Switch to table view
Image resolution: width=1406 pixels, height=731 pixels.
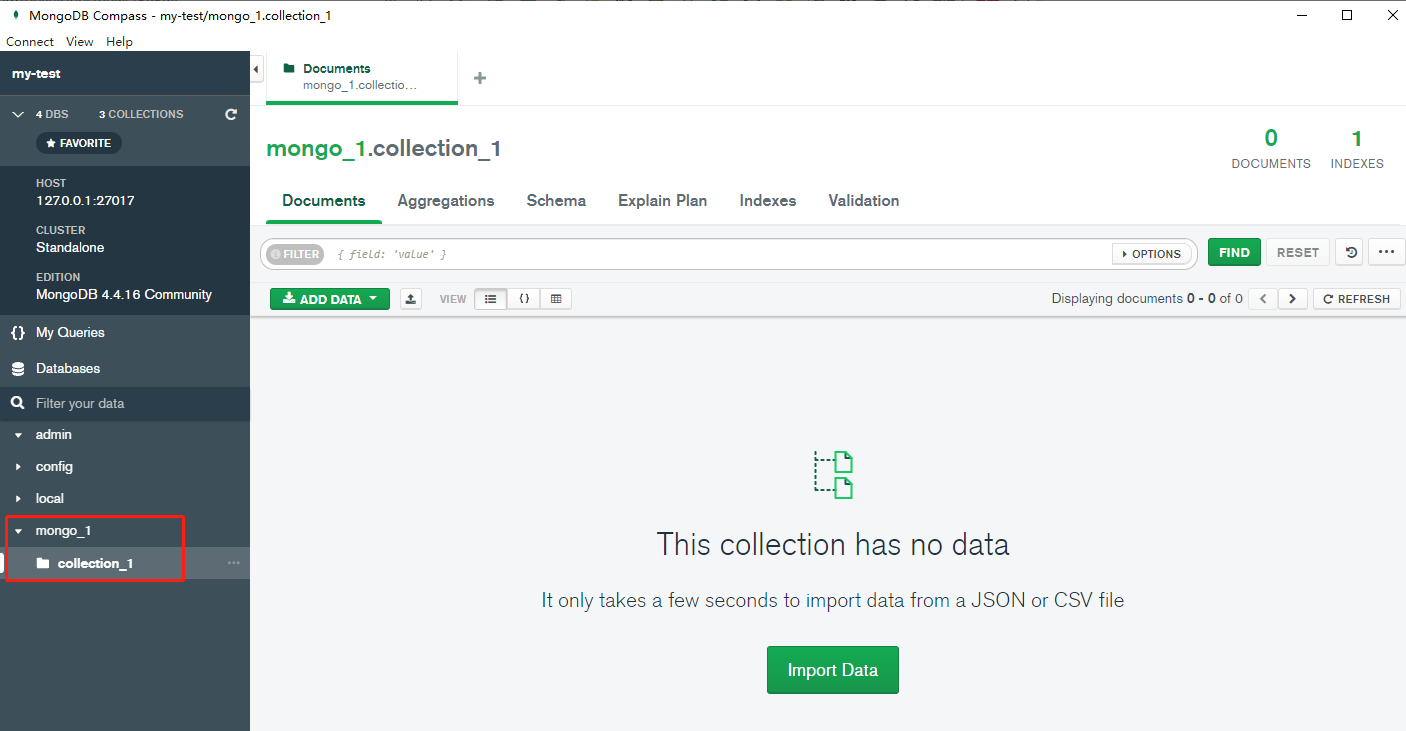pos(556,298)
